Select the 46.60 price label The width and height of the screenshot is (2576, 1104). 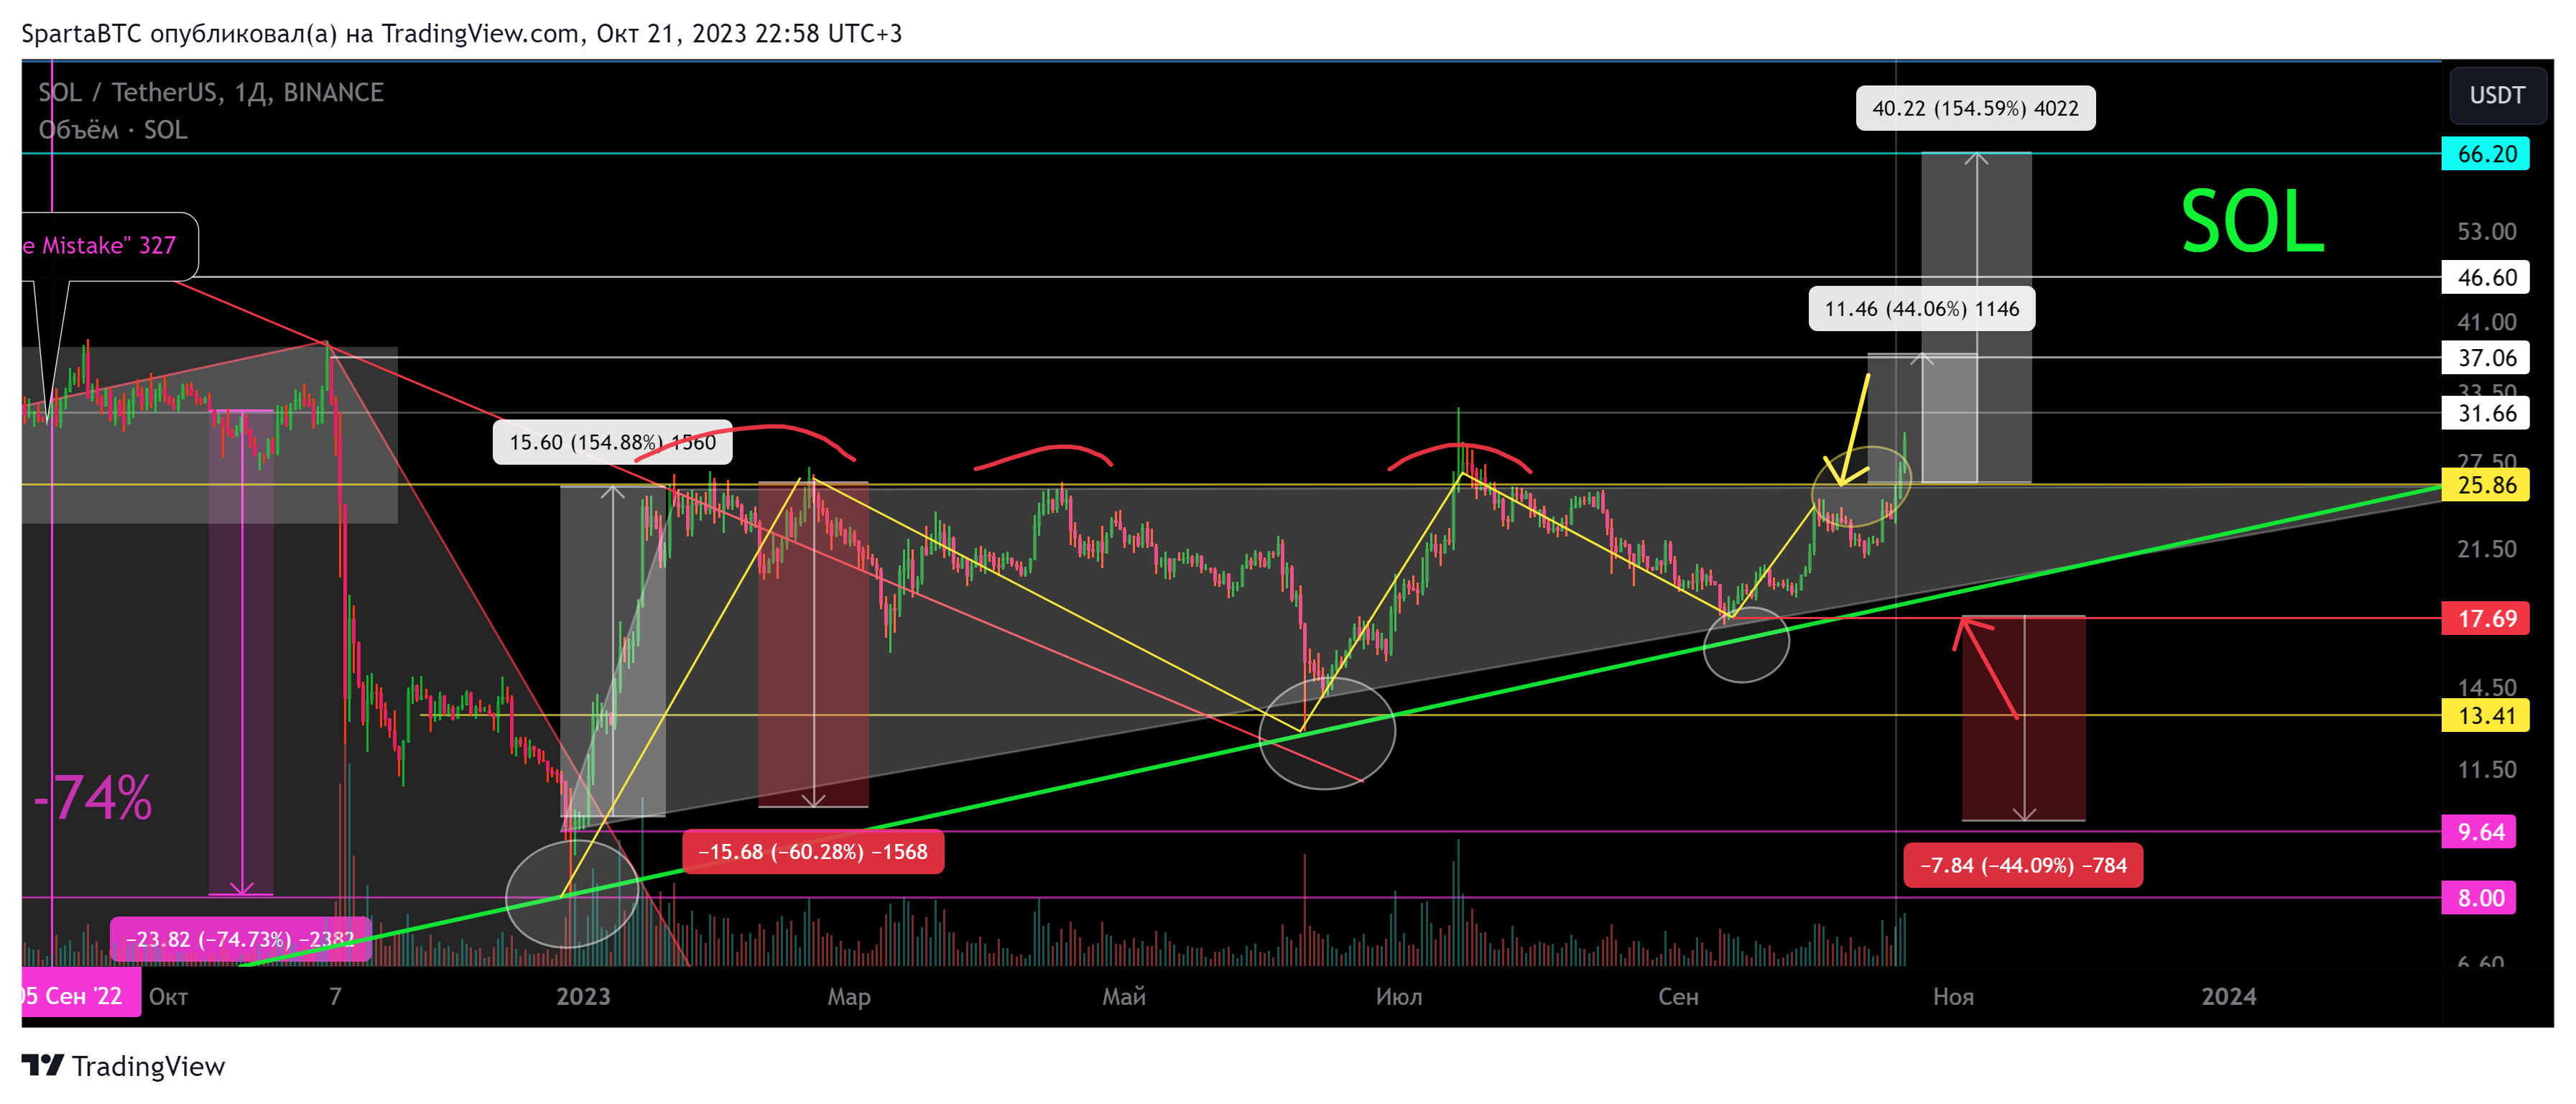coord(2485,277)
